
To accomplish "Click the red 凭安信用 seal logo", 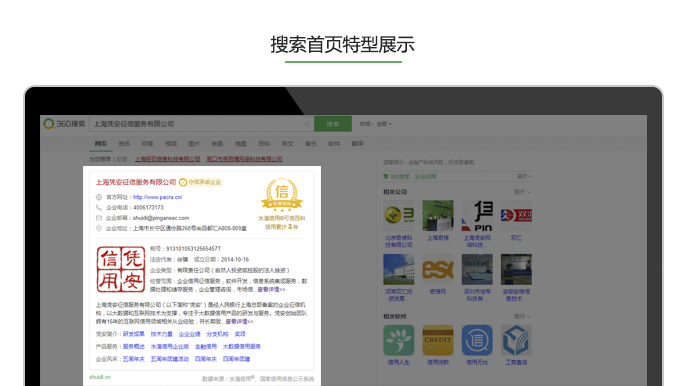I will 121,269.
